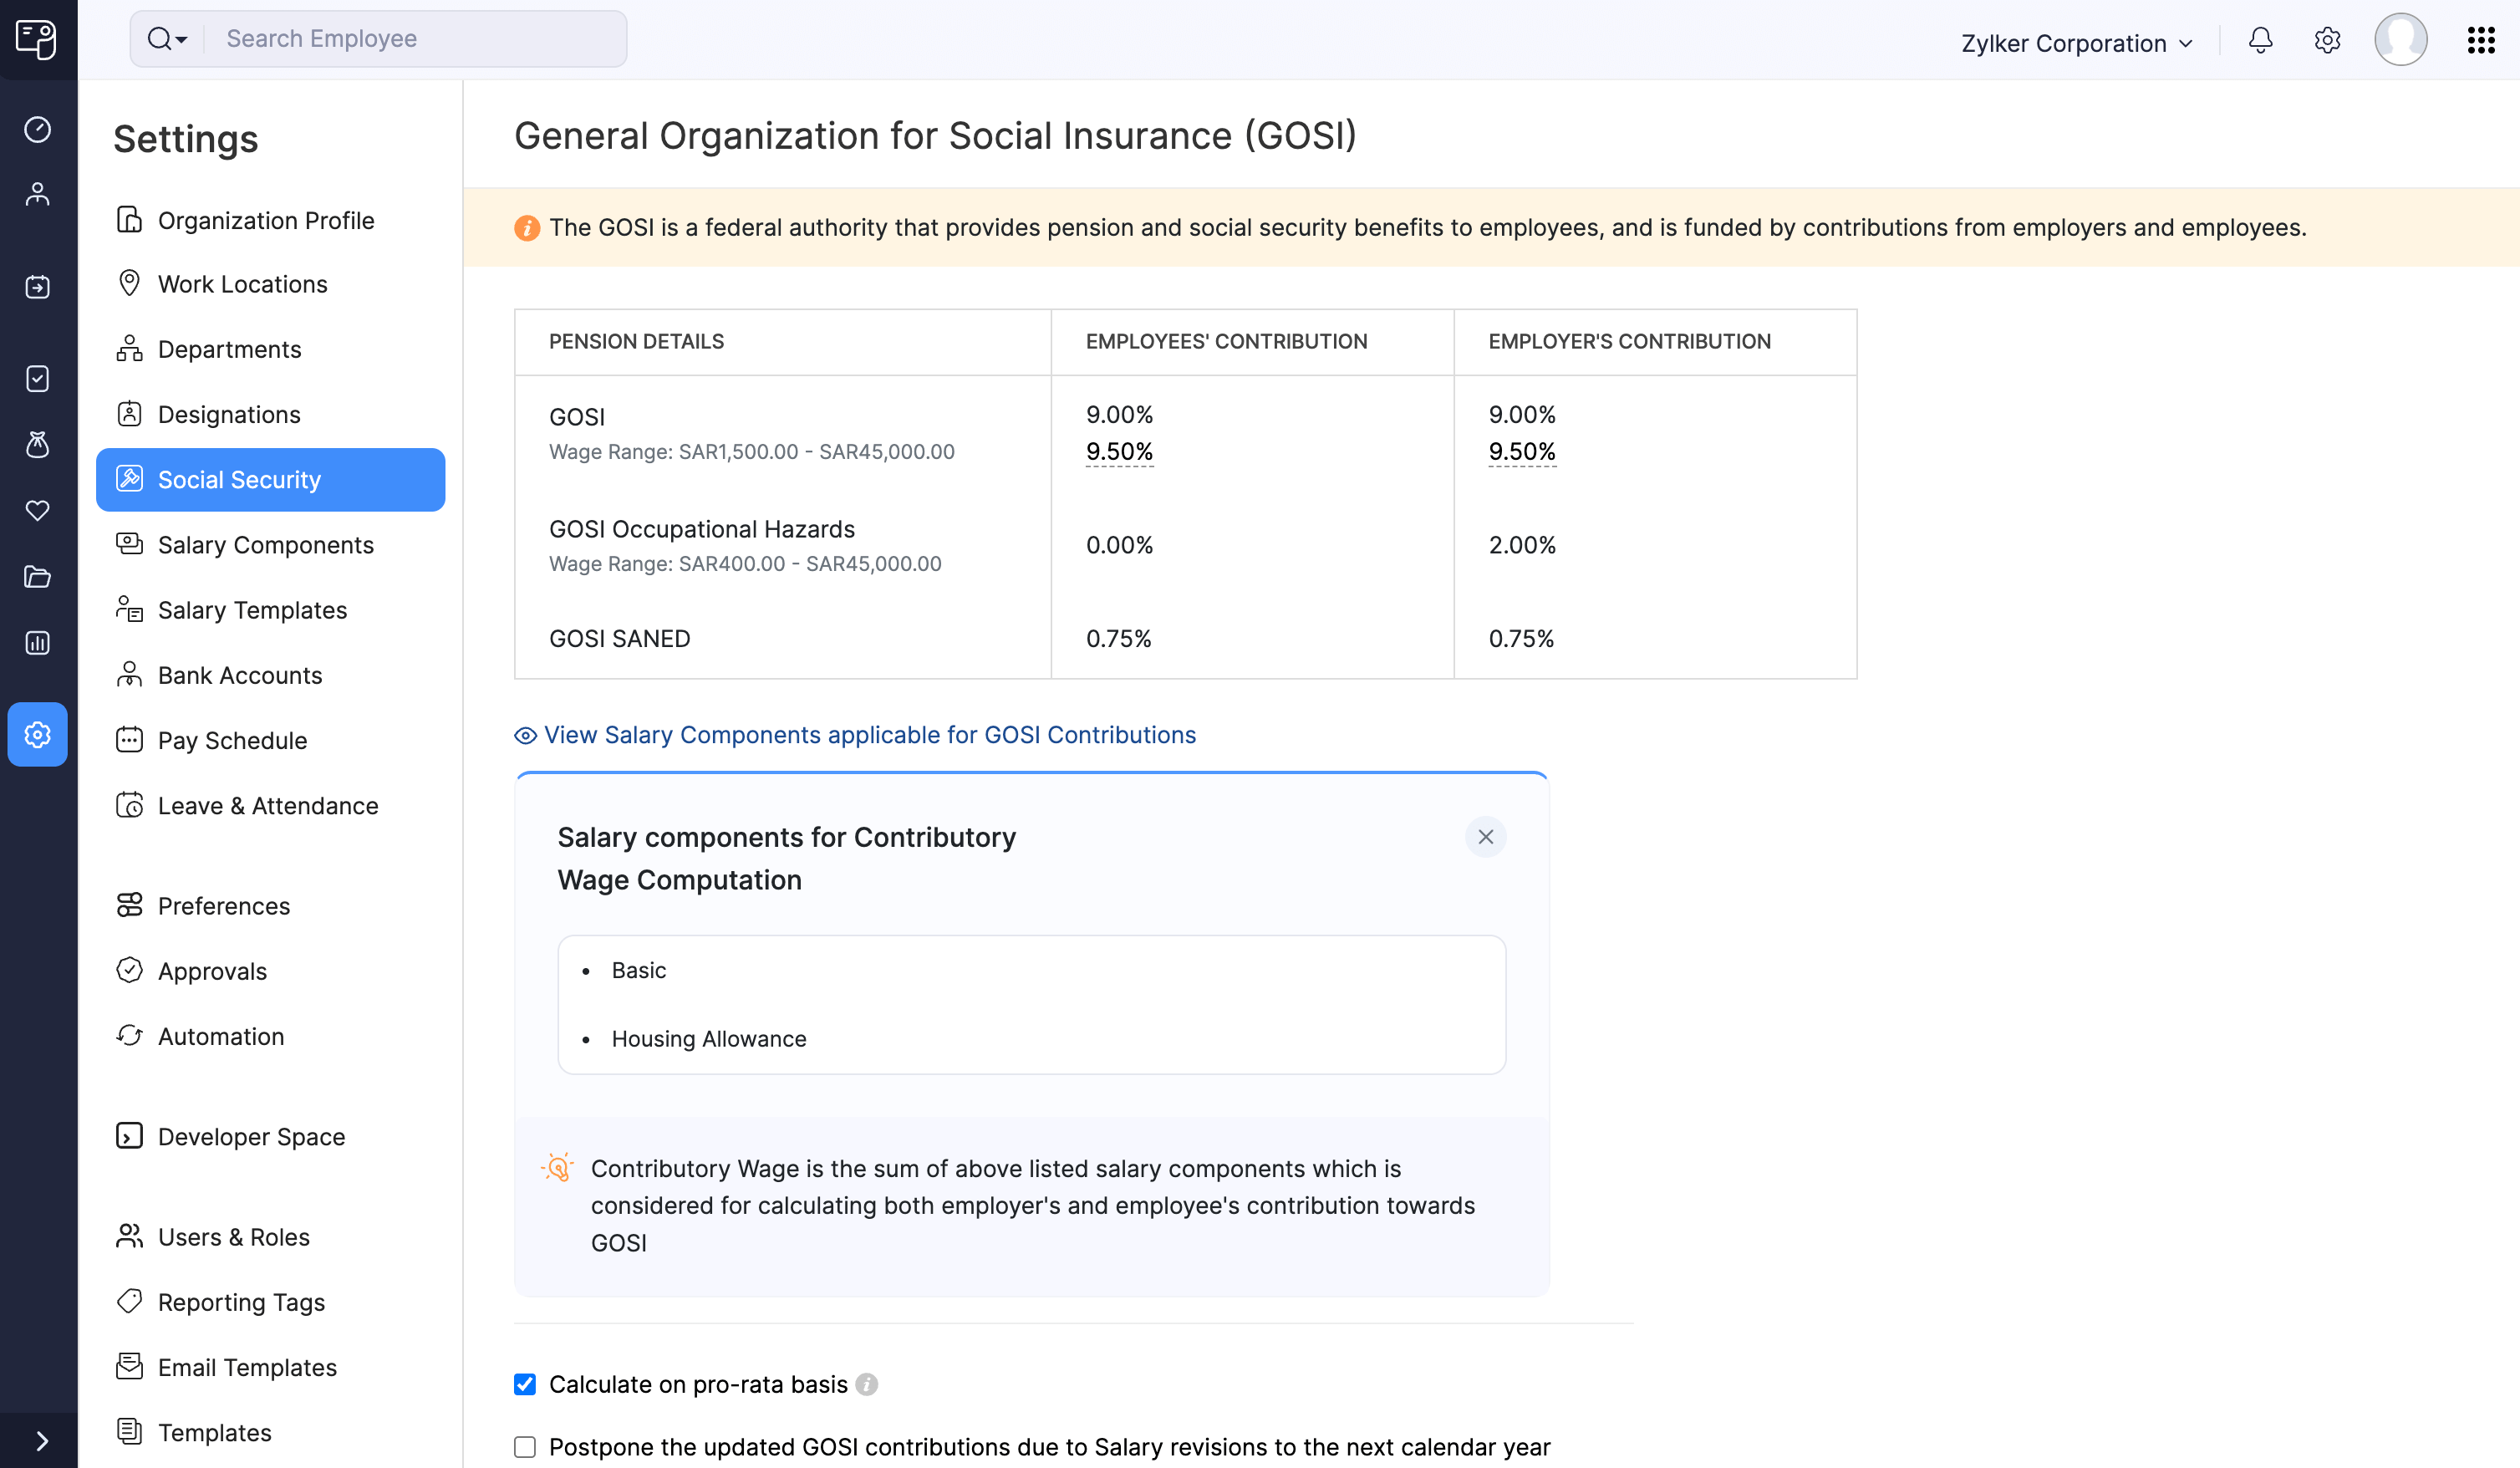Viewport: 2520px width, 1468px height.
Task: Open the notifications bell in the top bar
Action: pos(2260,41)
